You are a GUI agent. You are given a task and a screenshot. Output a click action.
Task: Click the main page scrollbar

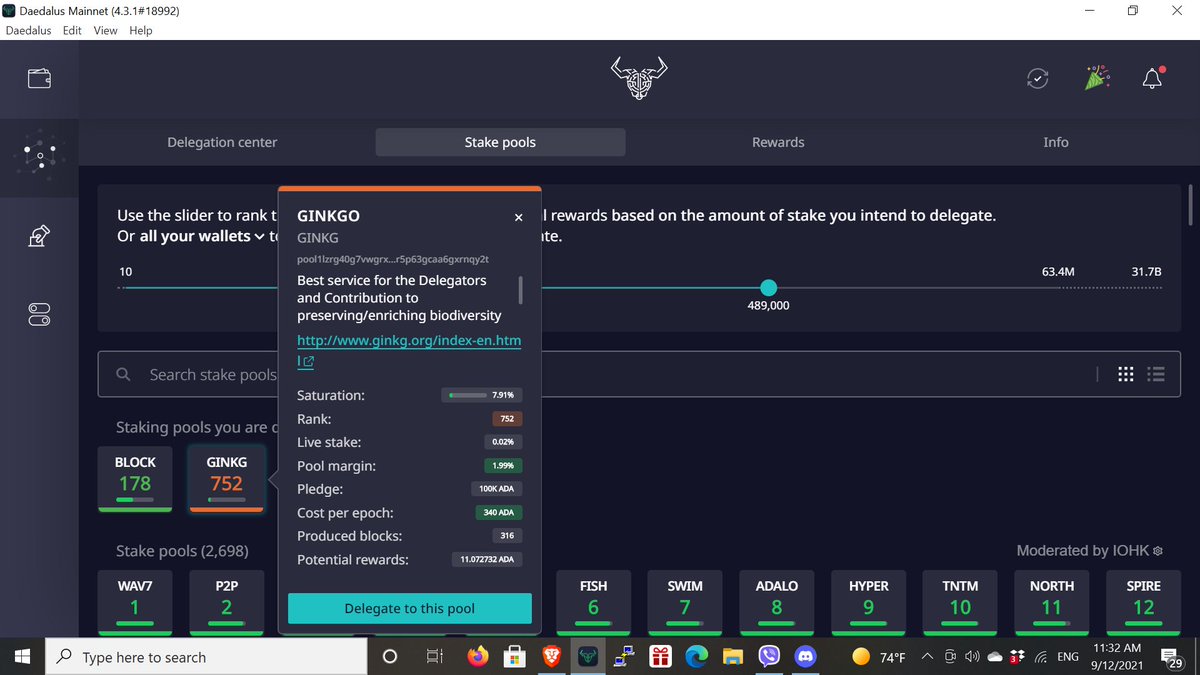1190,205
